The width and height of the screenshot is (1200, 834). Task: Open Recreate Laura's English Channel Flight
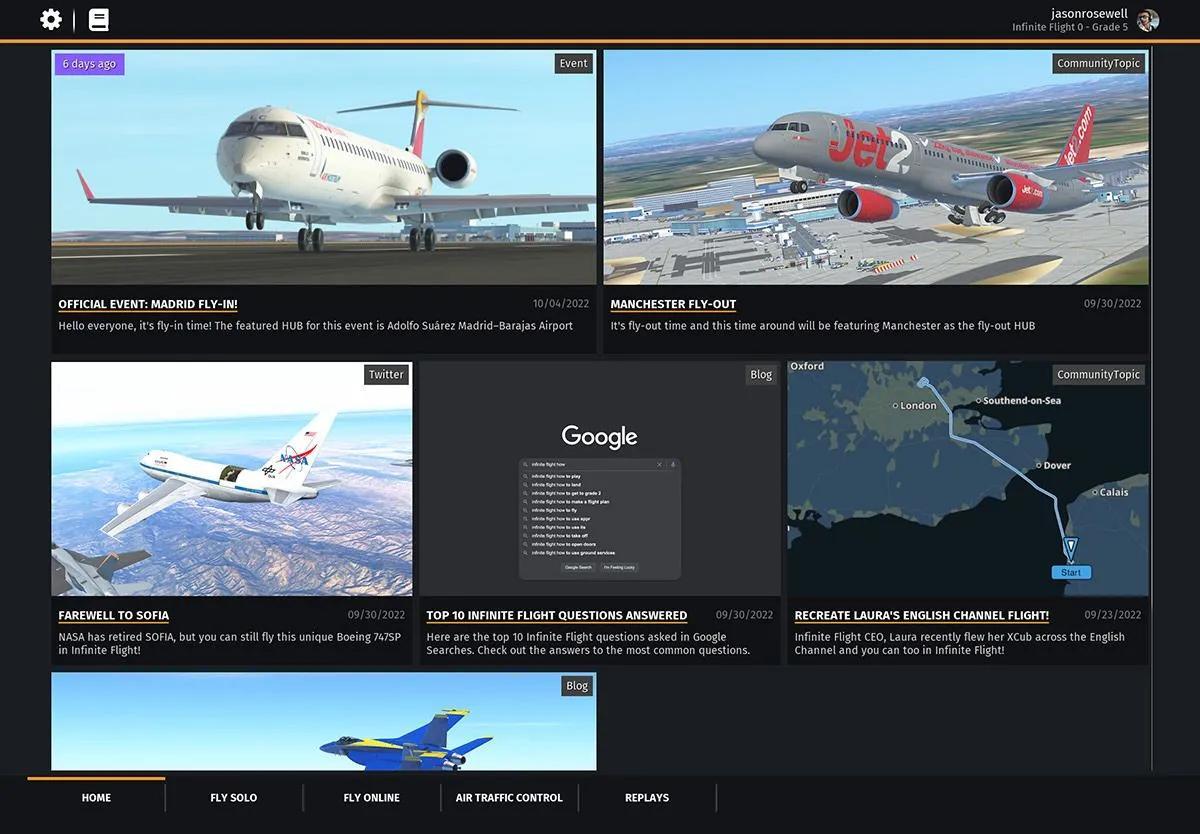pyautogui.click(x=922, y=615)
